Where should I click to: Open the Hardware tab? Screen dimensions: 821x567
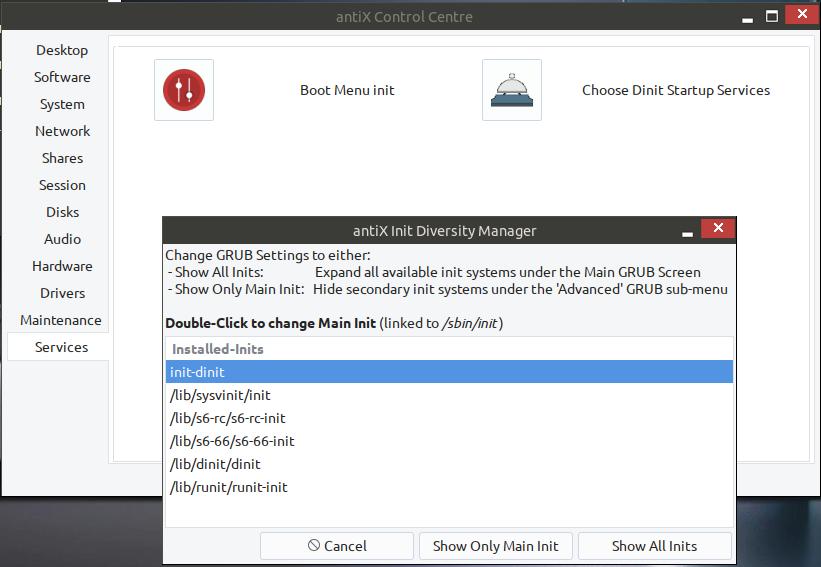coord(62,266)
